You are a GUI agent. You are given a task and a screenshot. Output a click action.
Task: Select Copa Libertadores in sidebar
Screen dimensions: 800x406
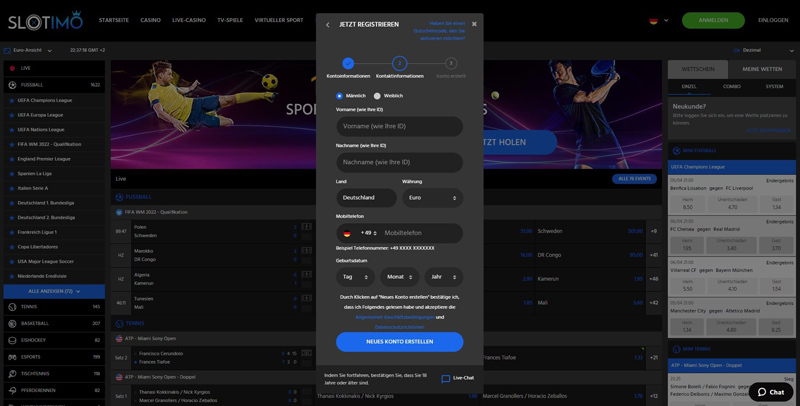[54, 247]
